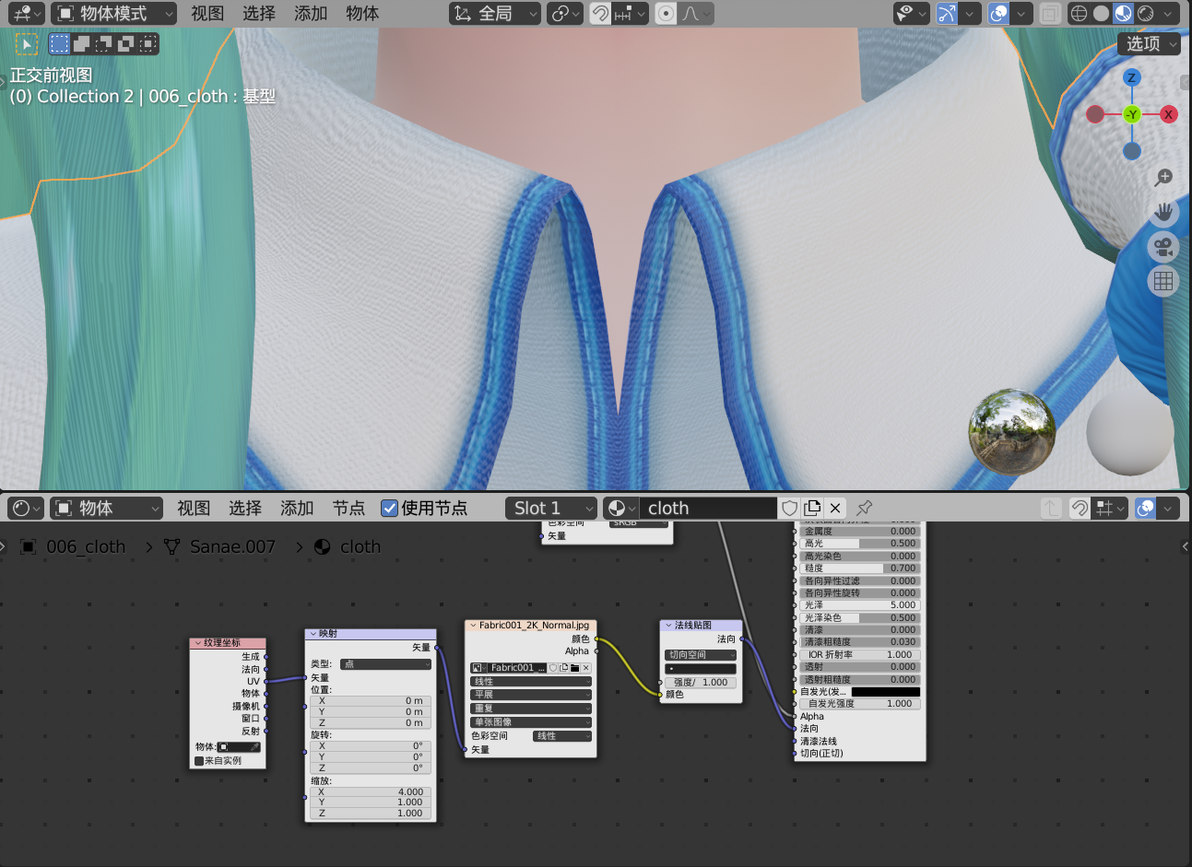
Task: Open the viewport 物体 menu
Action: (x=362, y=13)
